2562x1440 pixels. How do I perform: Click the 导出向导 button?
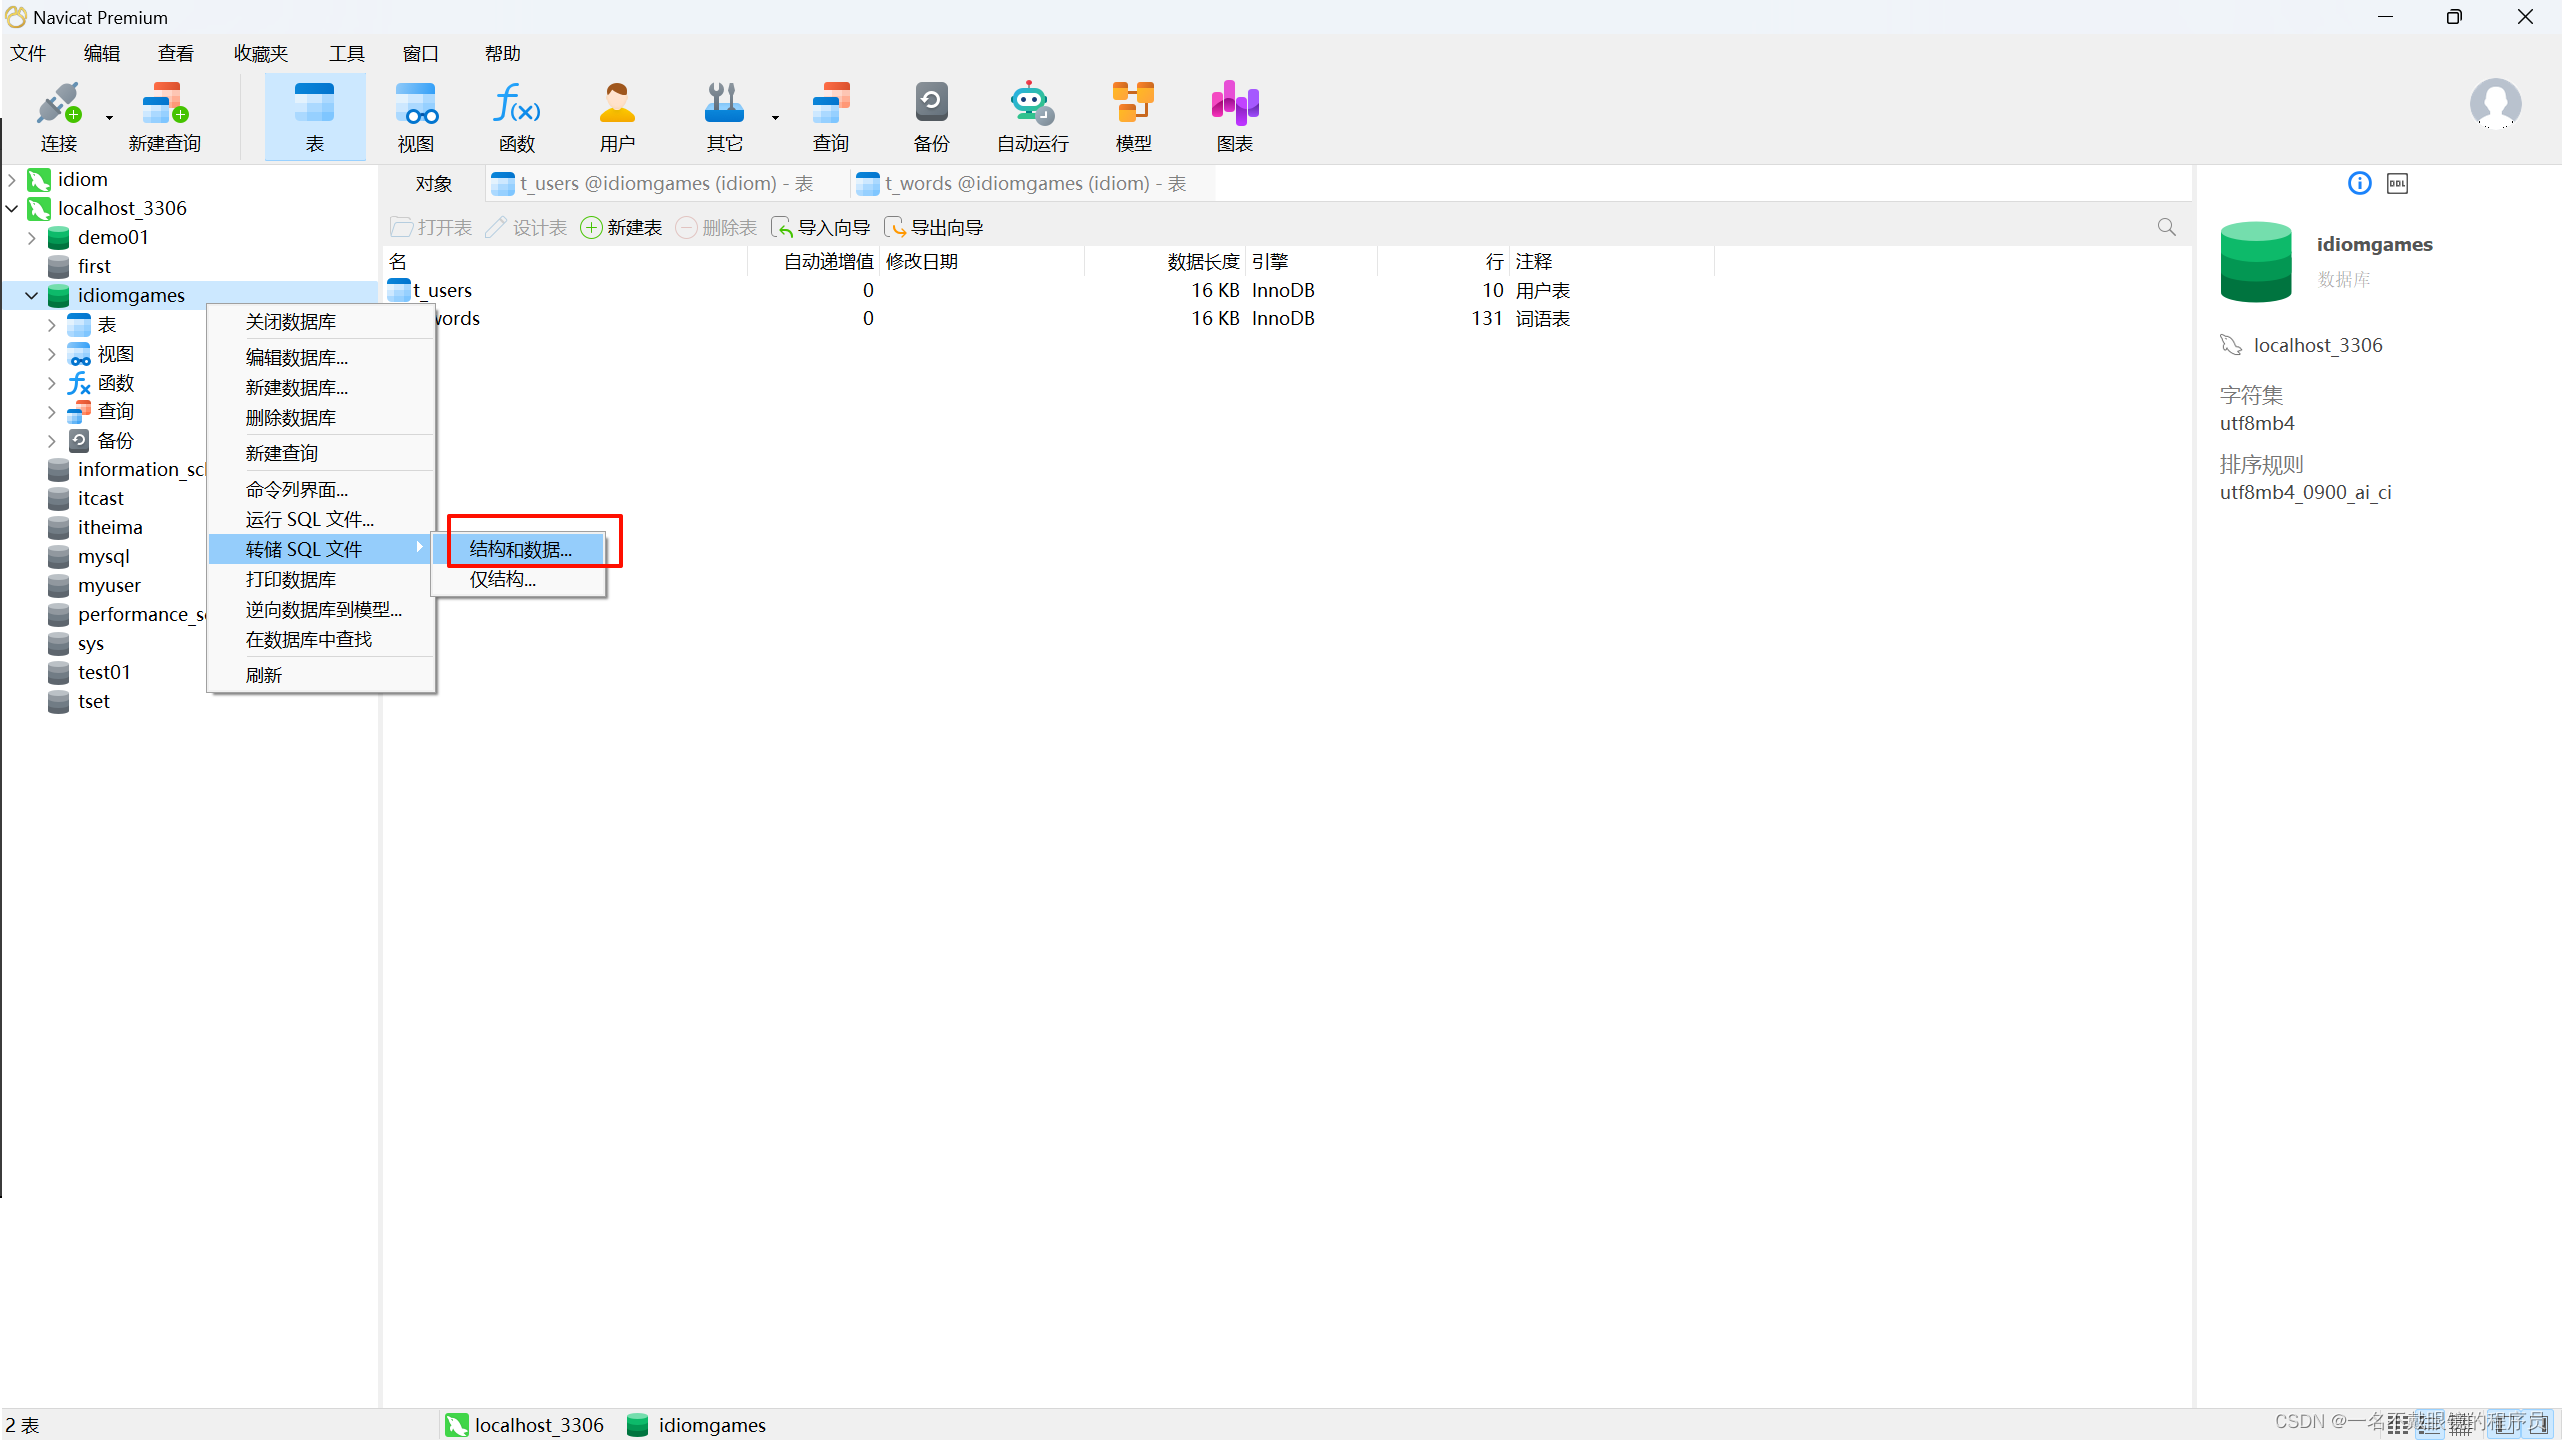click(933, 227)
